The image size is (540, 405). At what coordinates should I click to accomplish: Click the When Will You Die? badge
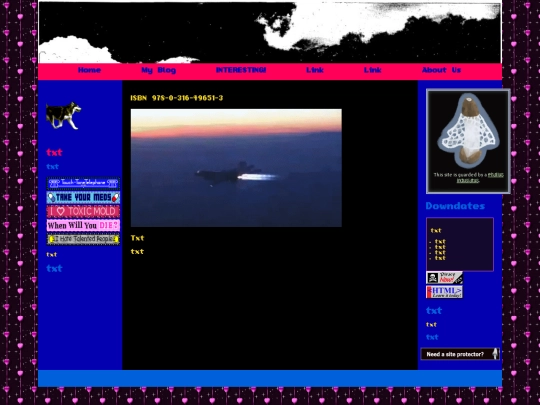[x=83, y=225]
